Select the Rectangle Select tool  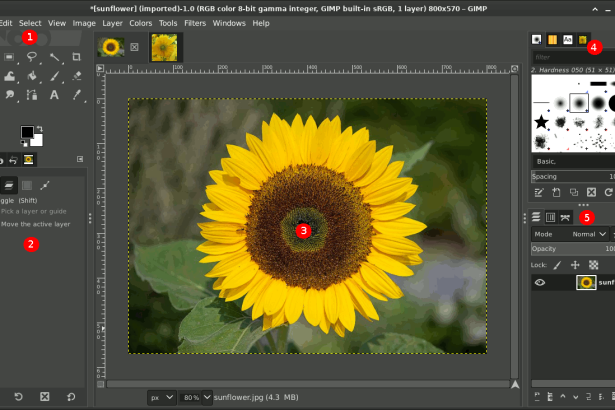click(x=10, y=57)
